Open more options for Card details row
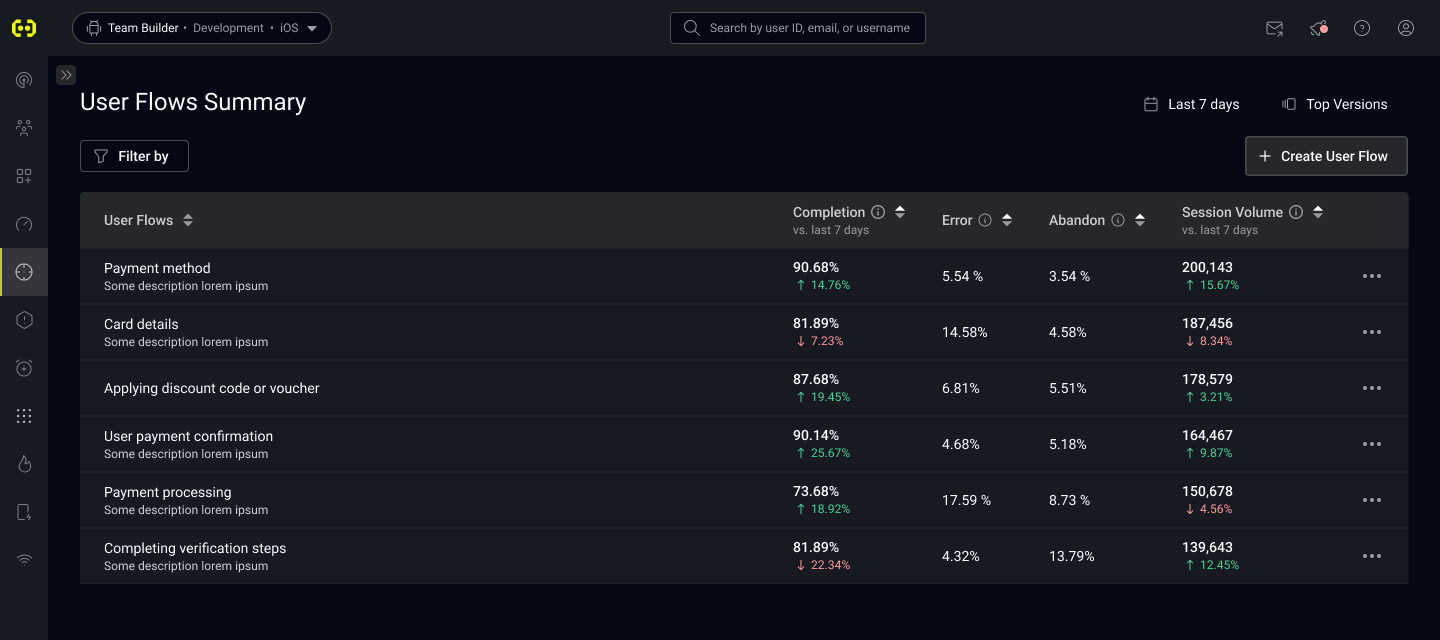1440x640 pixels. tap(1372, 332)
